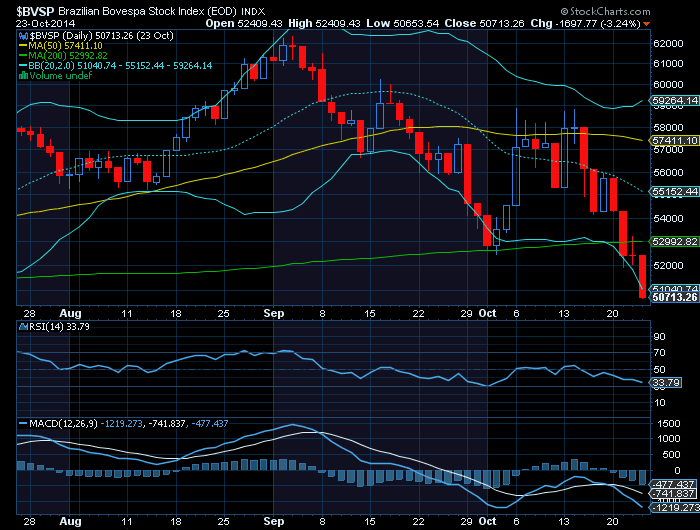Click the Aug label on the price chart axis

(x=70, y=313)
